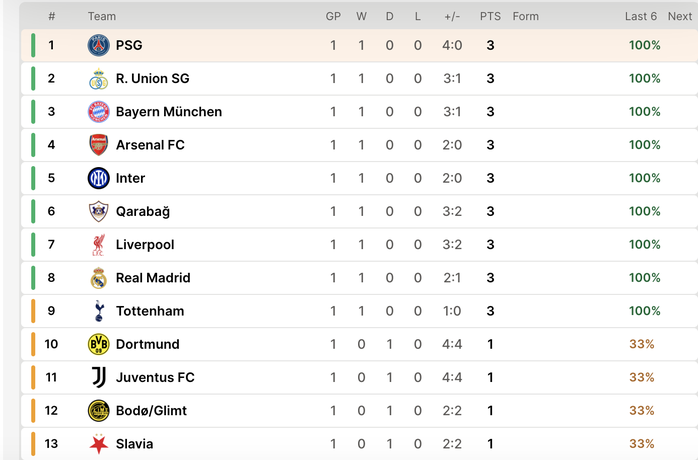Viewport: 698px width, 460px height.
Task: Click the Slavia red star logo
Action: pos(98,443)
